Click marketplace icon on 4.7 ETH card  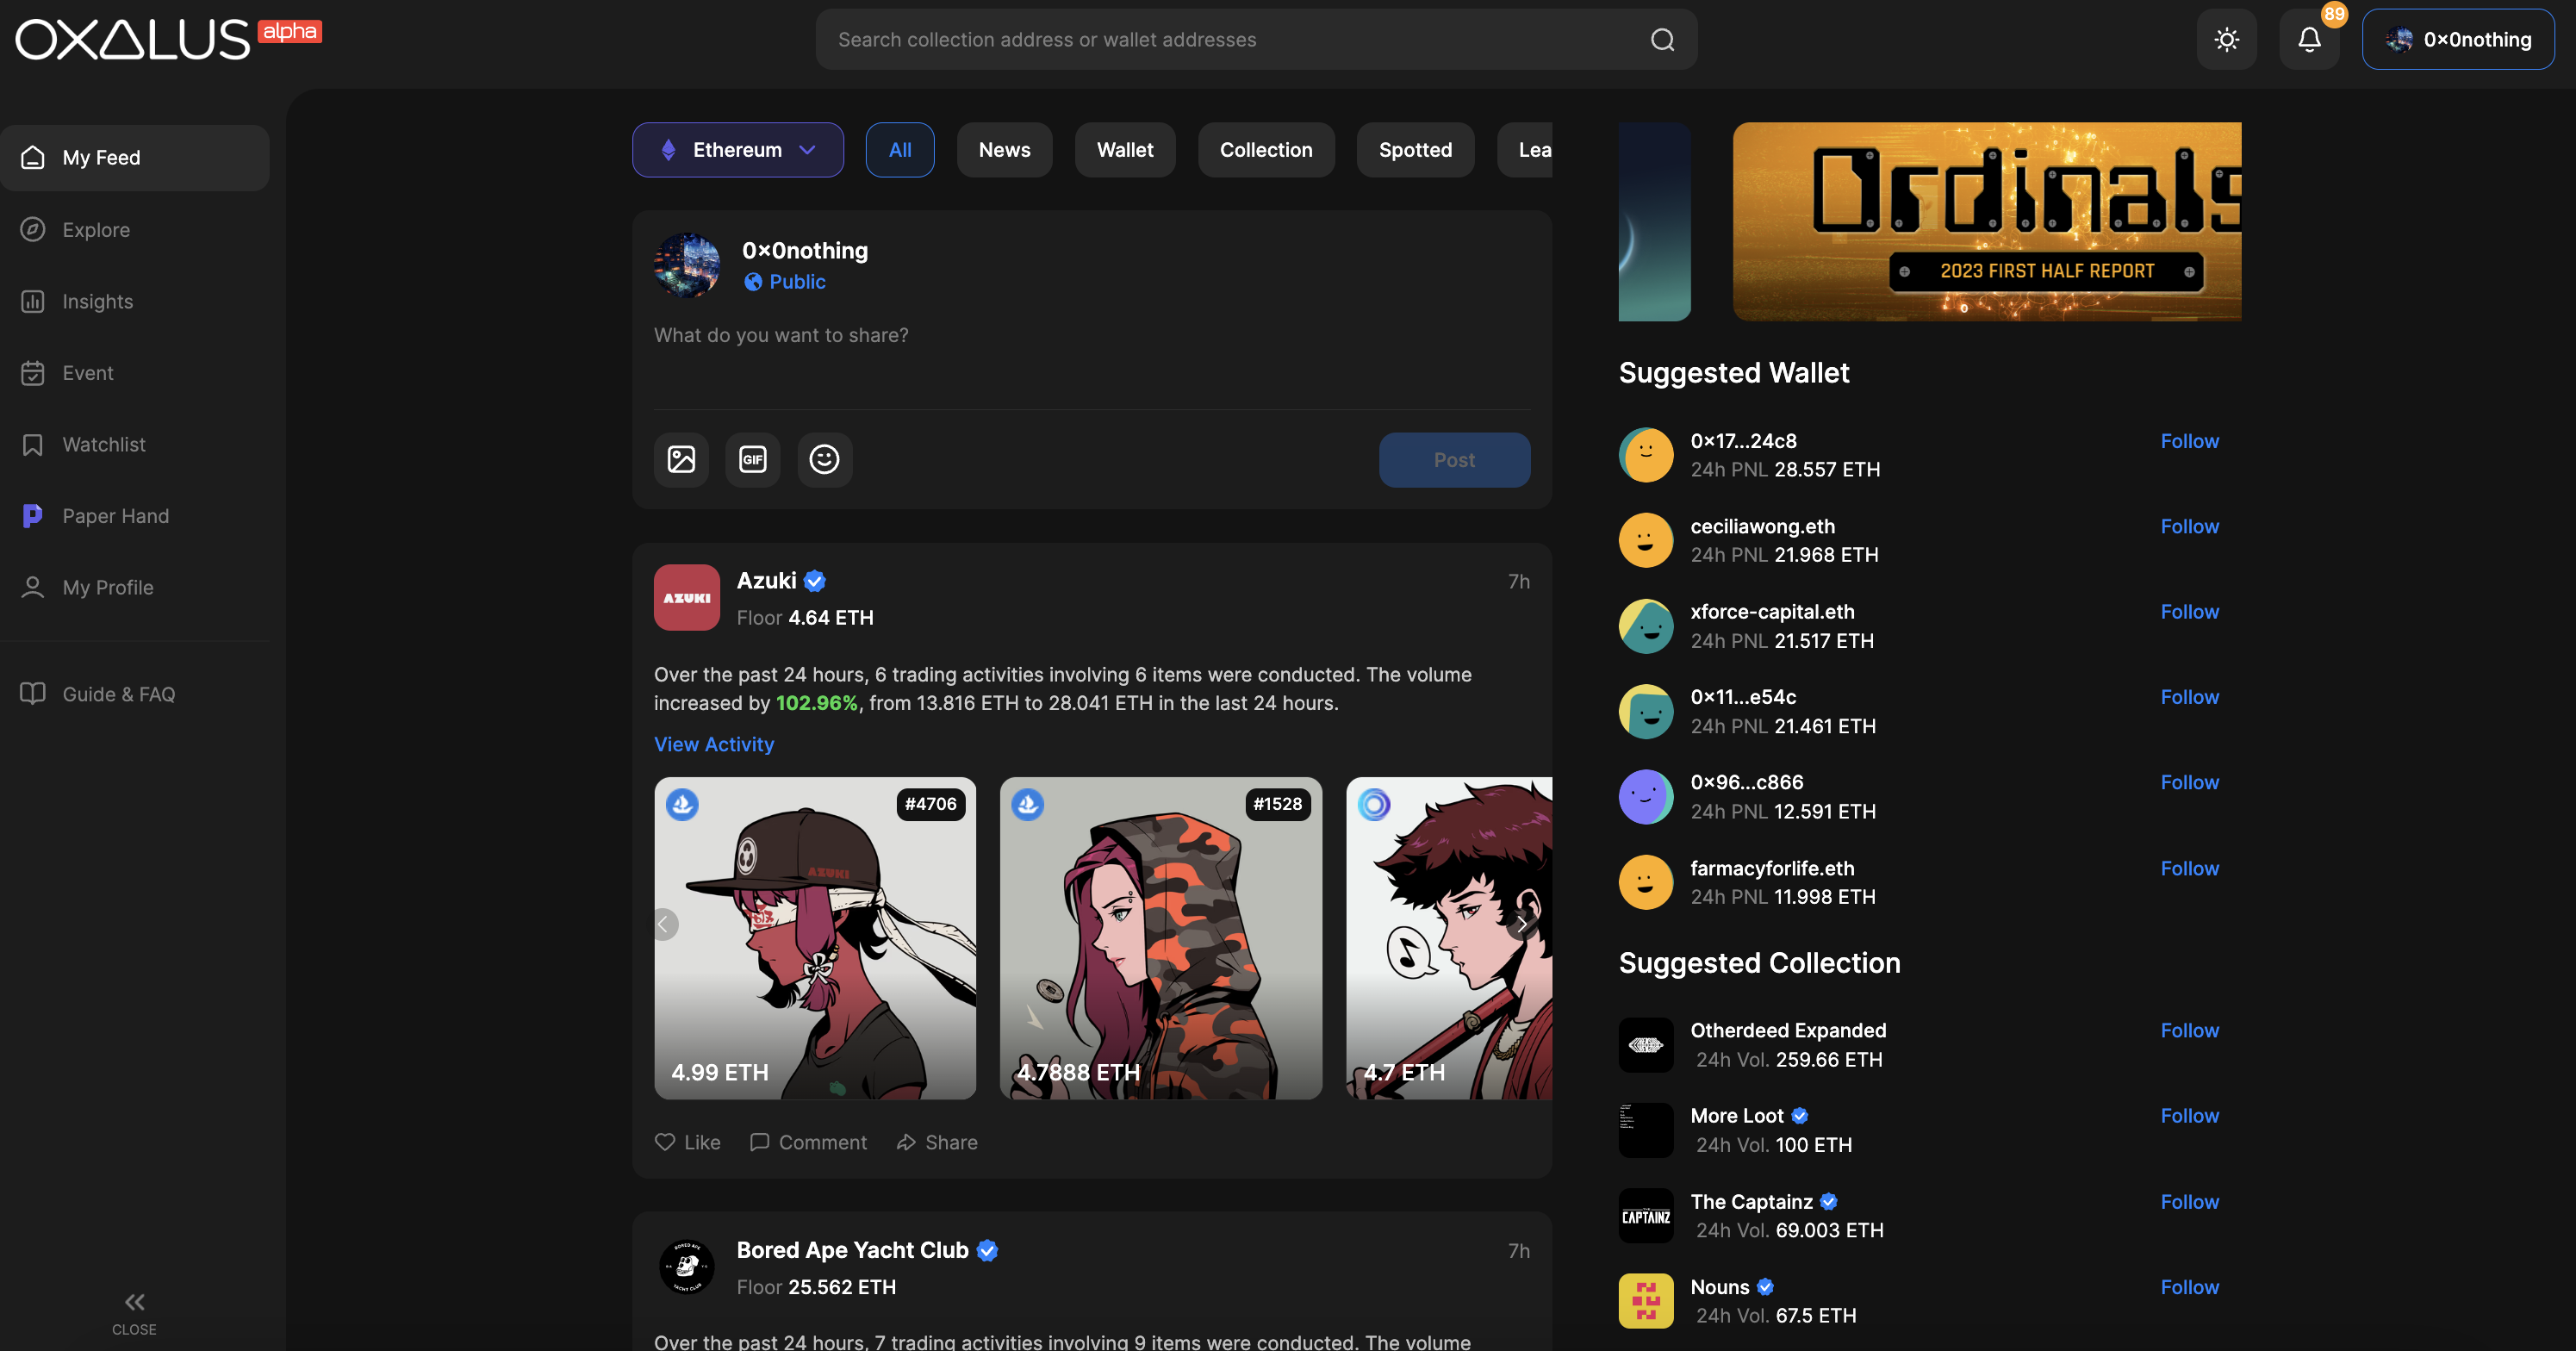pos(1374,805)
